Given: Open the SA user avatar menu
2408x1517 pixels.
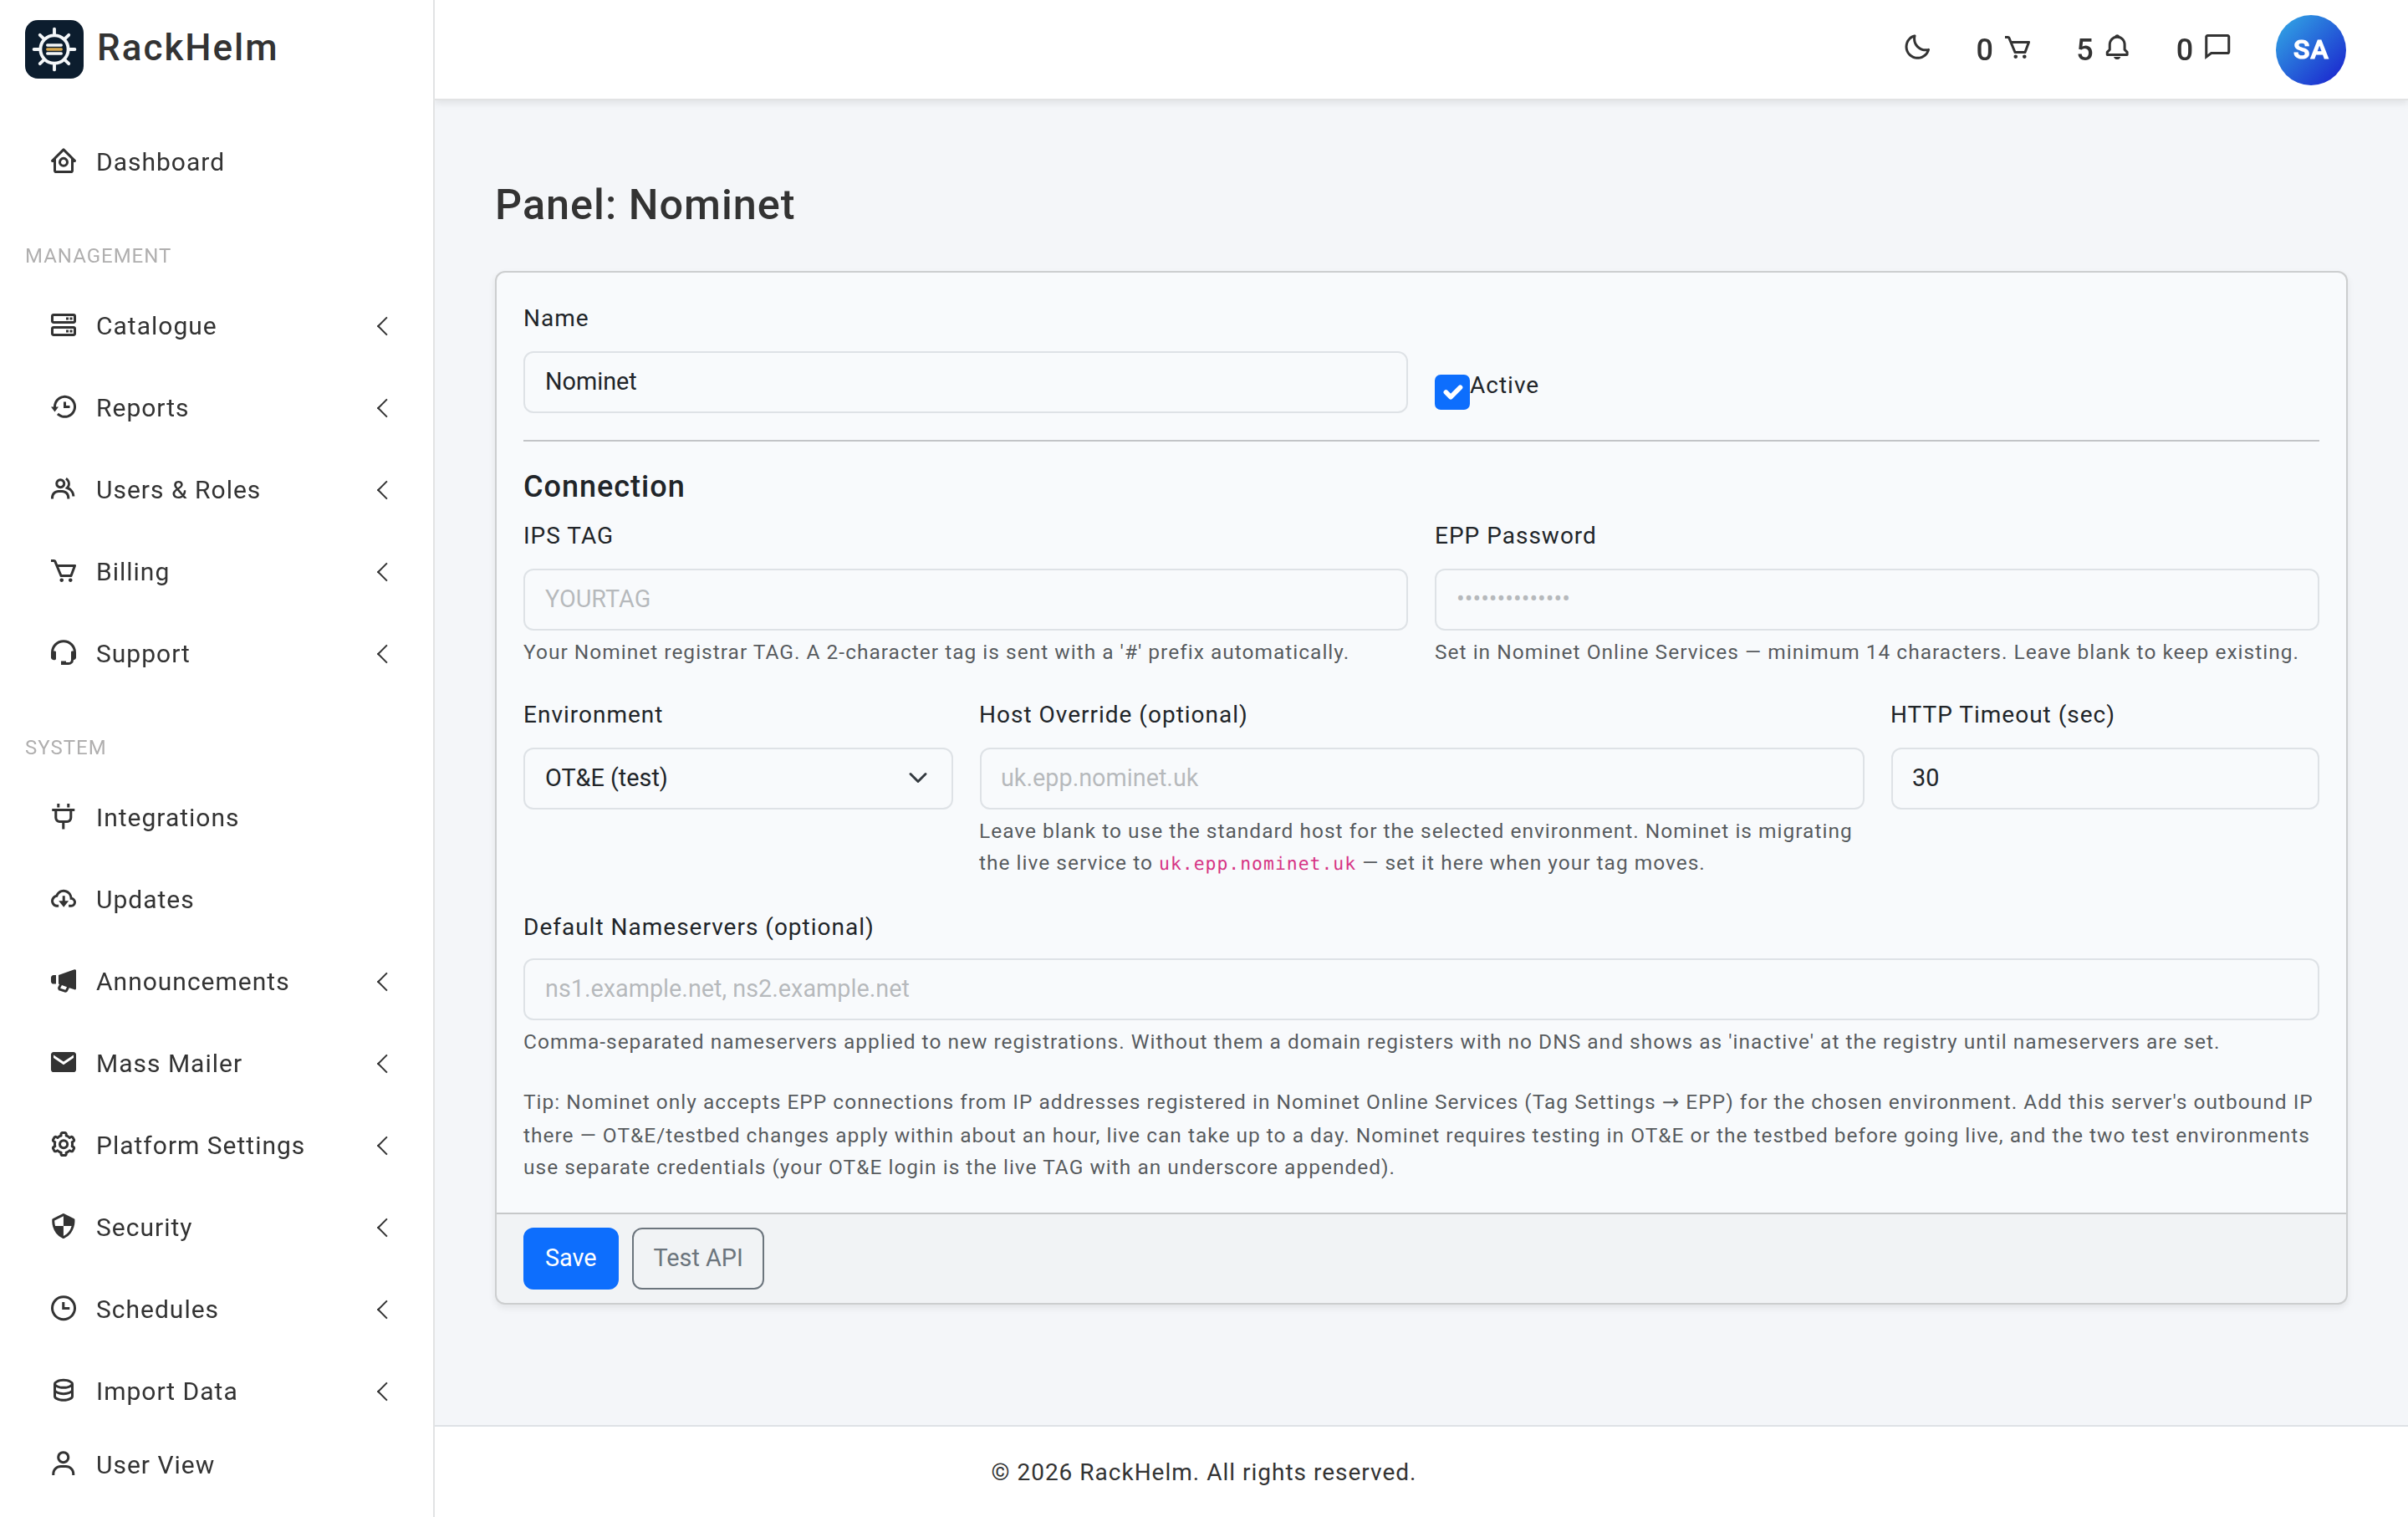Looking at the screenshot, I should pyautogui.click(x=2310, y=49).
